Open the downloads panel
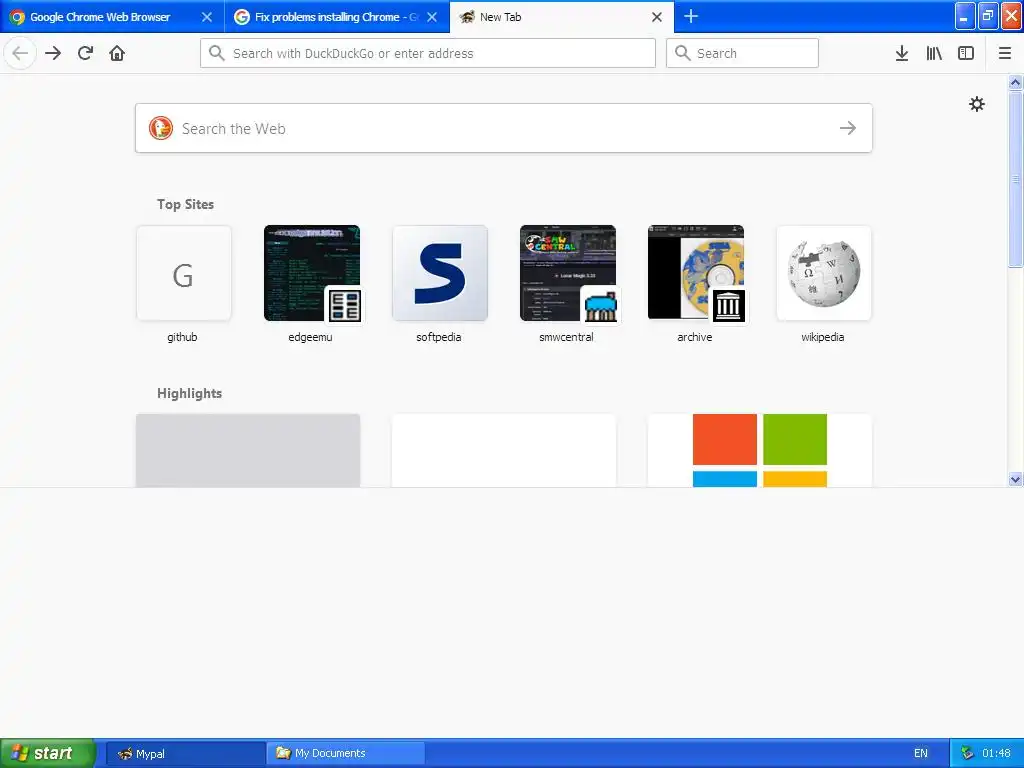Image resolution: width=1024 pixels, height=768 pixels. (x=902, y=53)
